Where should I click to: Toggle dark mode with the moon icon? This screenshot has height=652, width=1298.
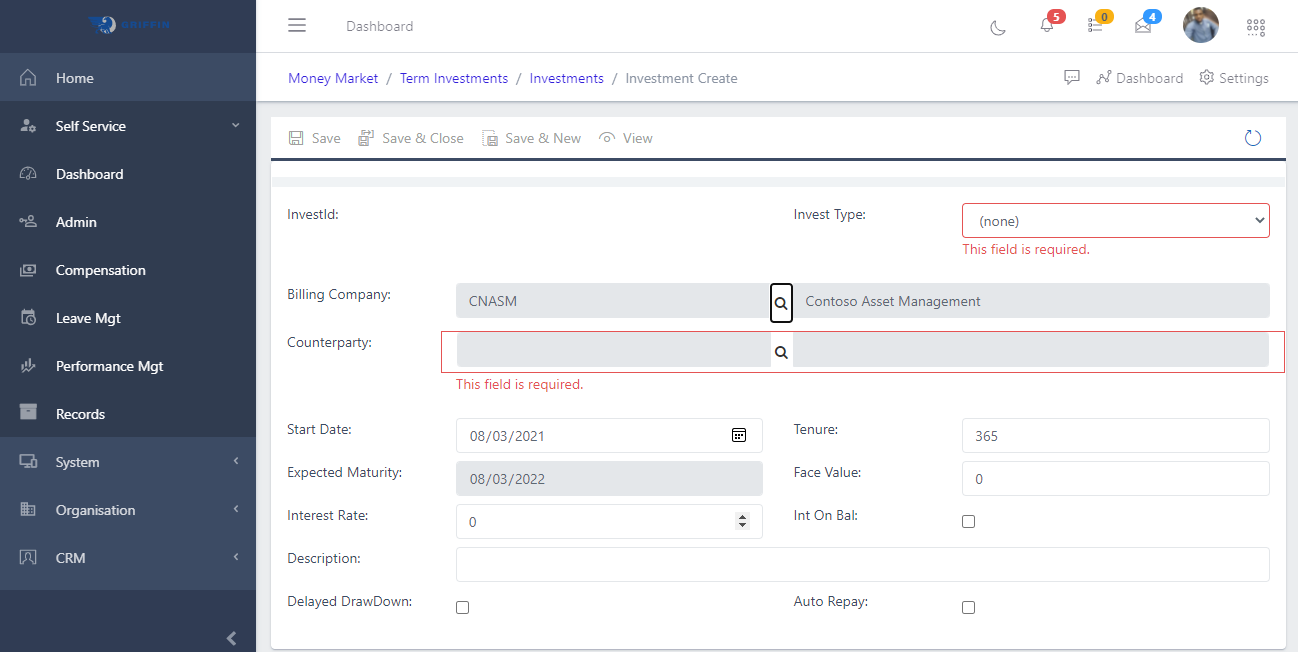(x=997, y=27)
